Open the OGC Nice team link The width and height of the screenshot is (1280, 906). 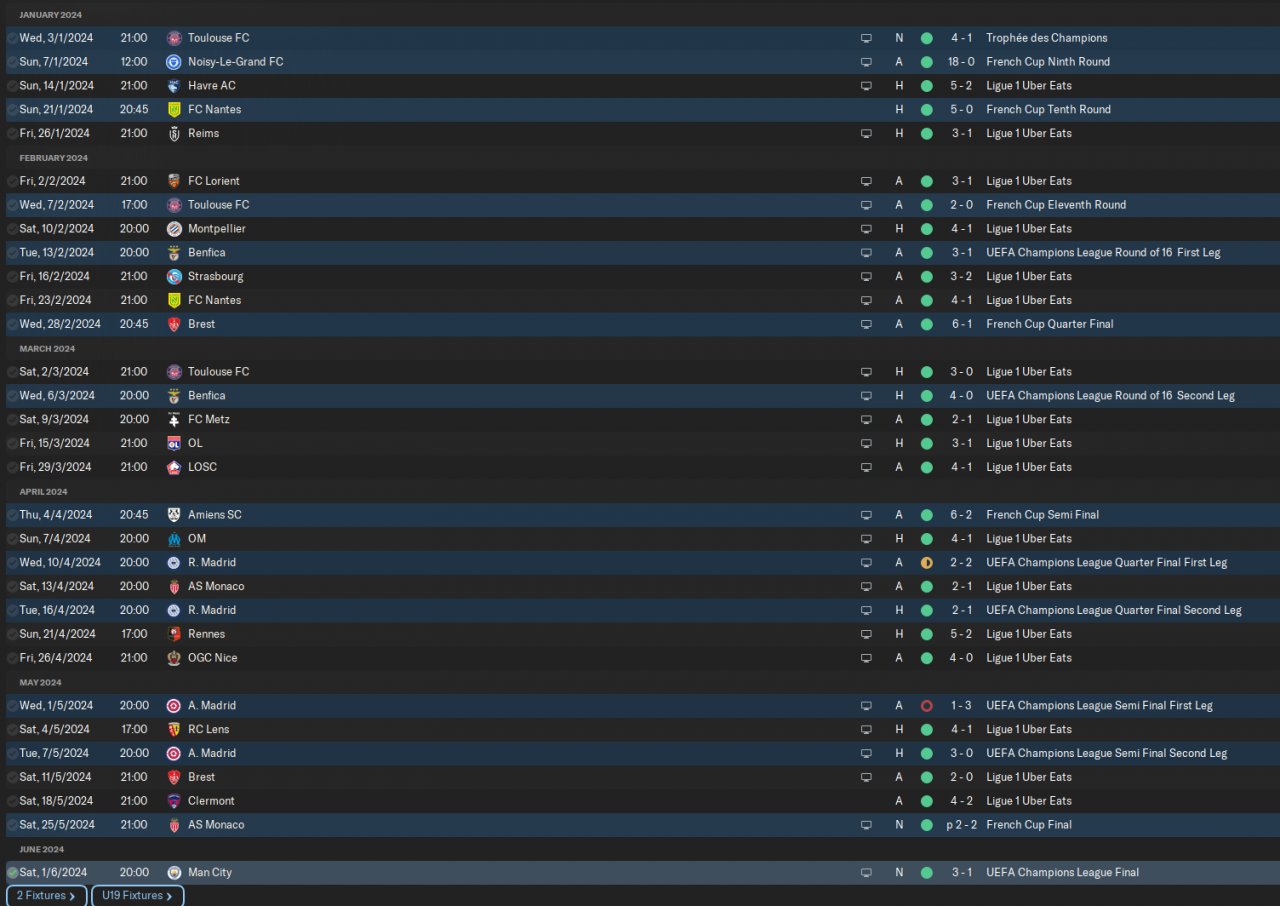pos(213,658)
